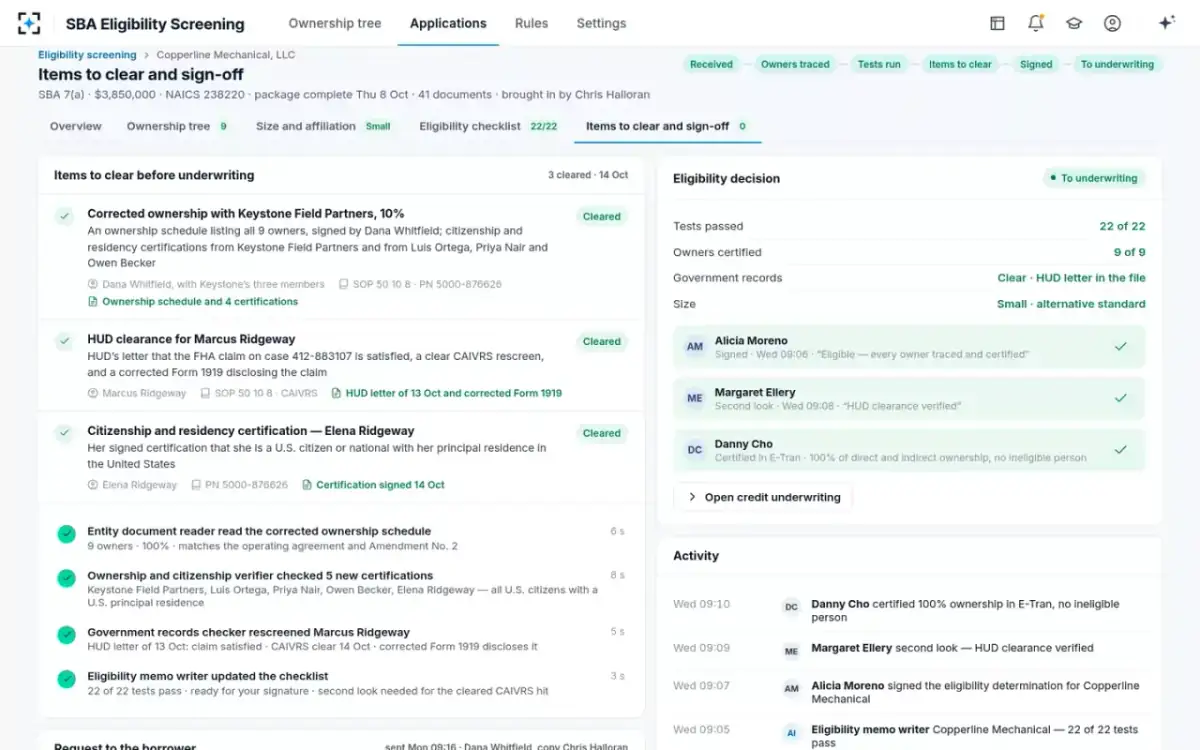The height and width of the screenshot is (750, 1200).
Task: Click the 'Clear · HUD letter in the file' value
Action: pos(1071,278)
